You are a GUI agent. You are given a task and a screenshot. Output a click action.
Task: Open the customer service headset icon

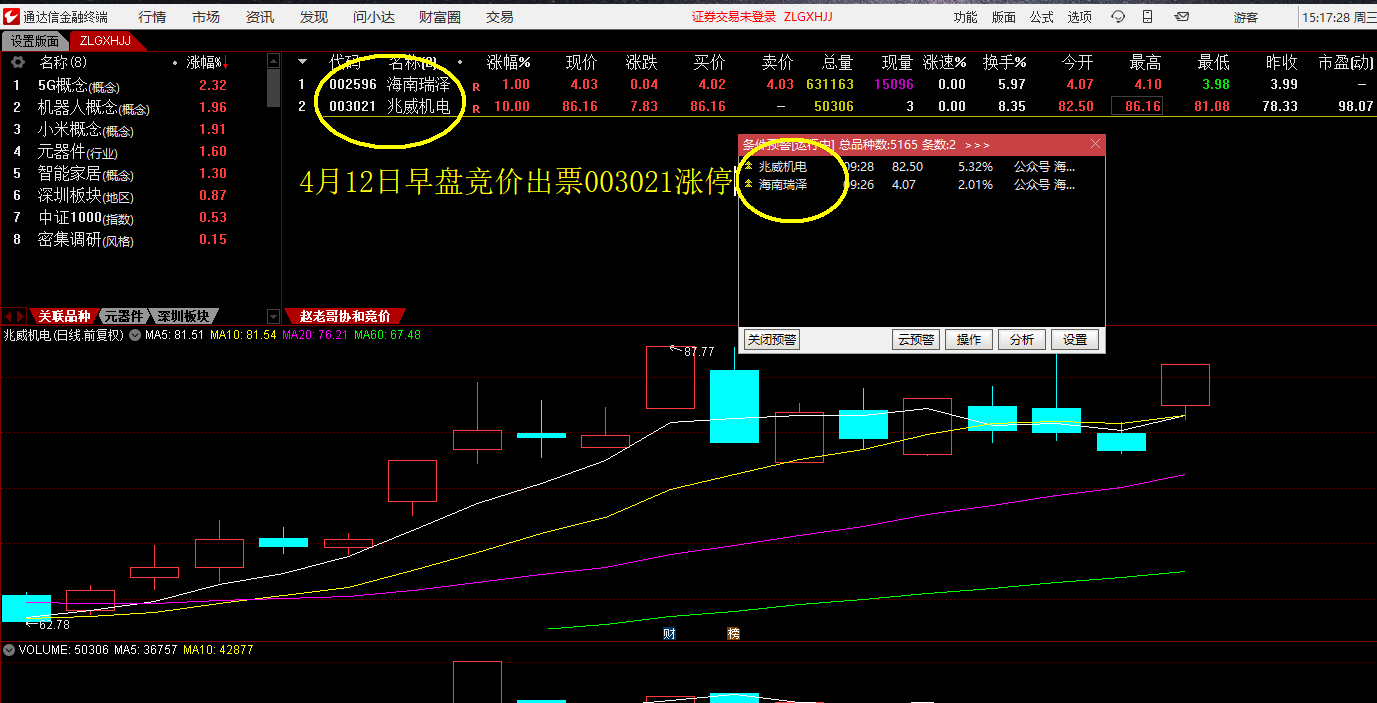click(1119, 17)
